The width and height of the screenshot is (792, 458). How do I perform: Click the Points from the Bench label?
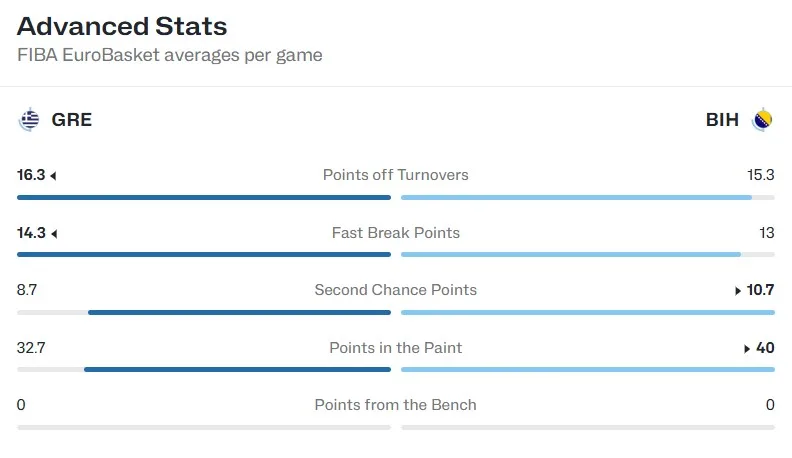click(395, 405)
